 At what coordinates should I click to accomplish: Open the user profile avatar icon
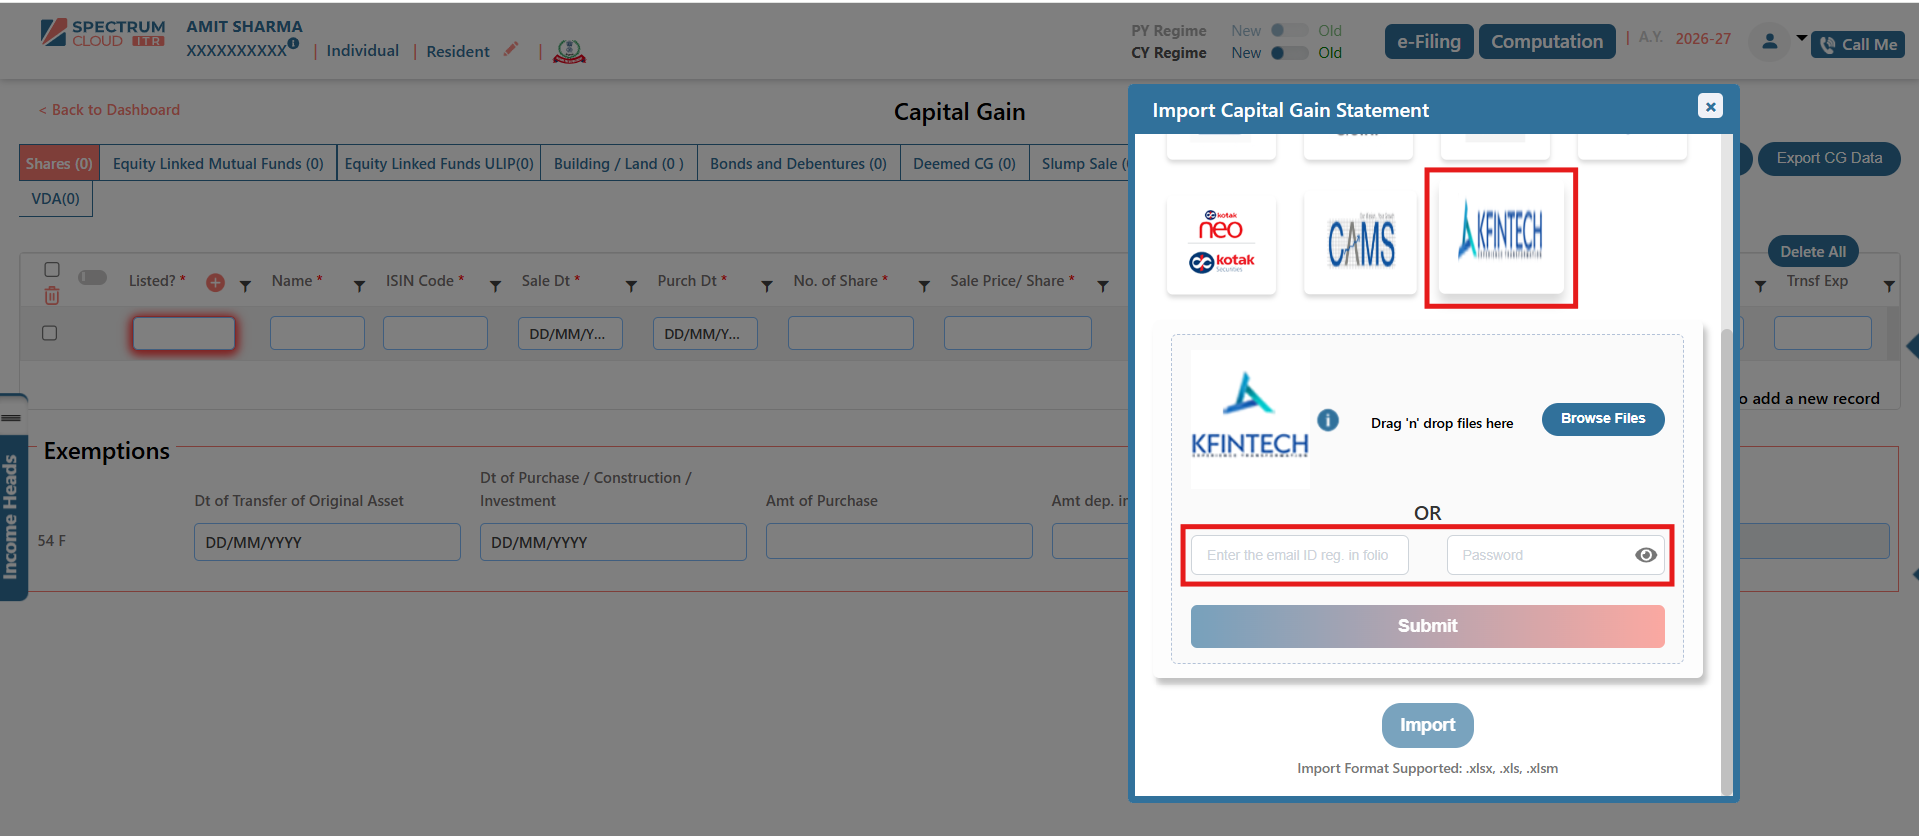(1769, 42)
